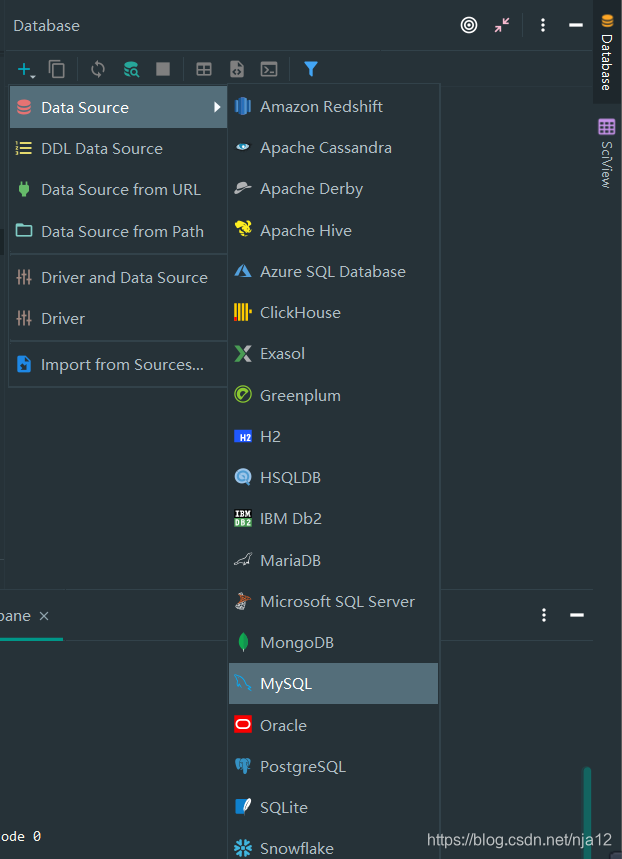Select HSQLDB data source
622x859 pixels.
click(x=333, y=477)
